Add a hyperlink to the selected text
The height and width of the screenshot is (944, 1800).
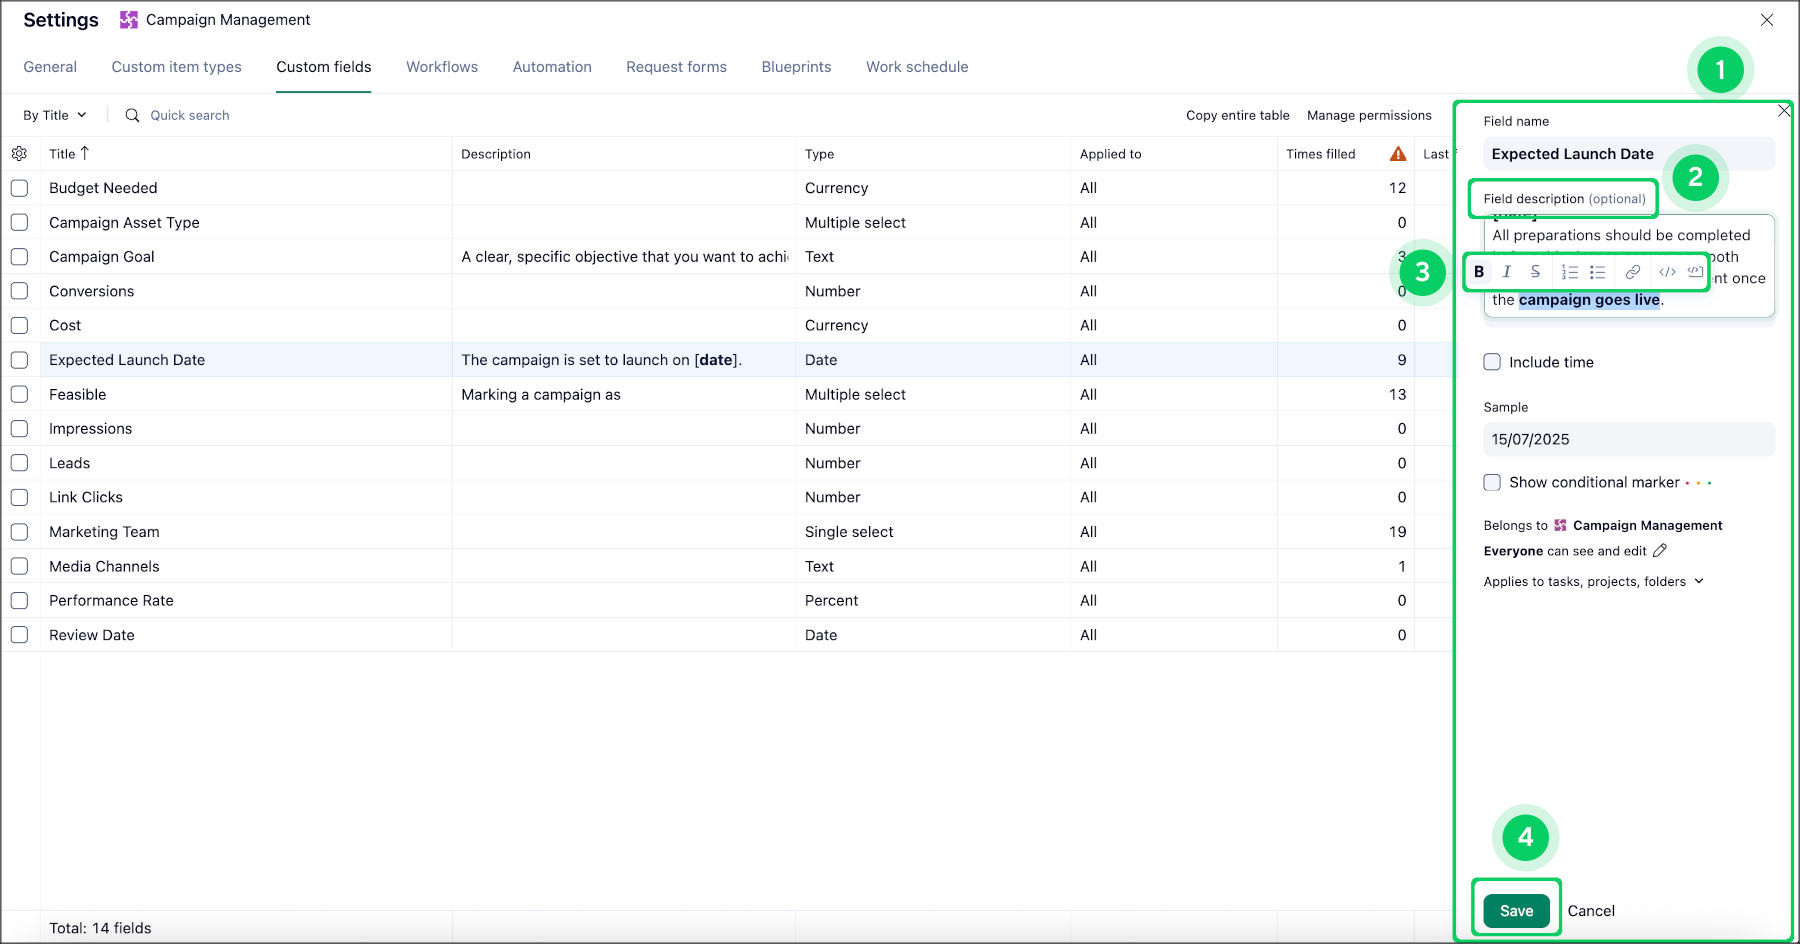(x=1633, y=271)
